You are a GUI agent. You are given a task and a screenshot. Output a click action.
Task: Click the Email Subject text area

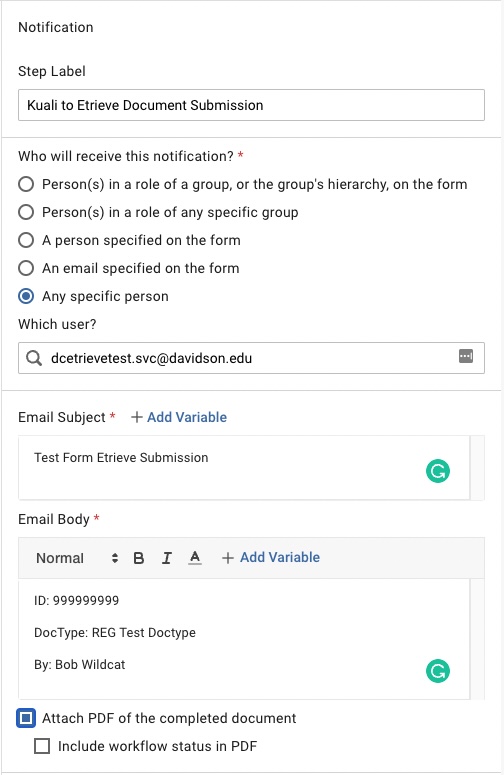(244, 468)
